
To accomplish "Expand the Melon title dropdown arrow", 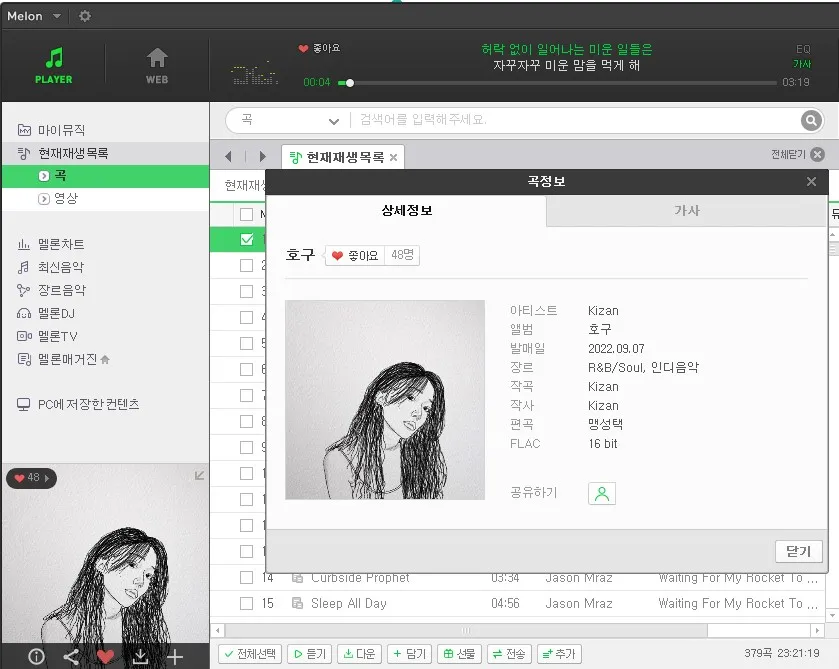I will [56, 16].
